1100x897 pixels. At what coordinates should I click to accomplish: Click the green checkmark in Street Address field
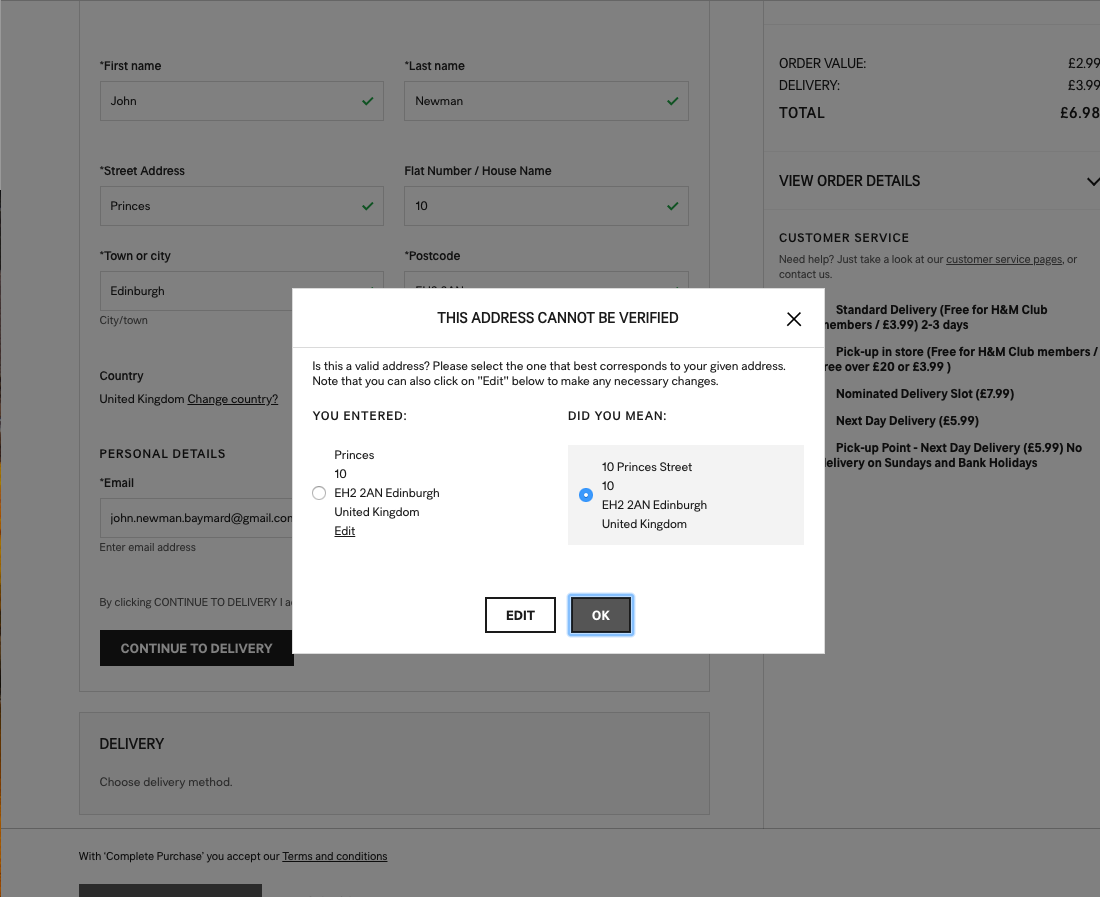368,206
